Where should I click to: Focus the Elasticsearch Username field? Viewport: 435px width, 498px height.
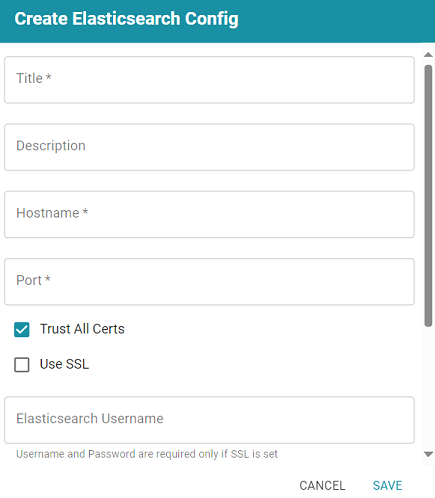[x=209, y=420]
